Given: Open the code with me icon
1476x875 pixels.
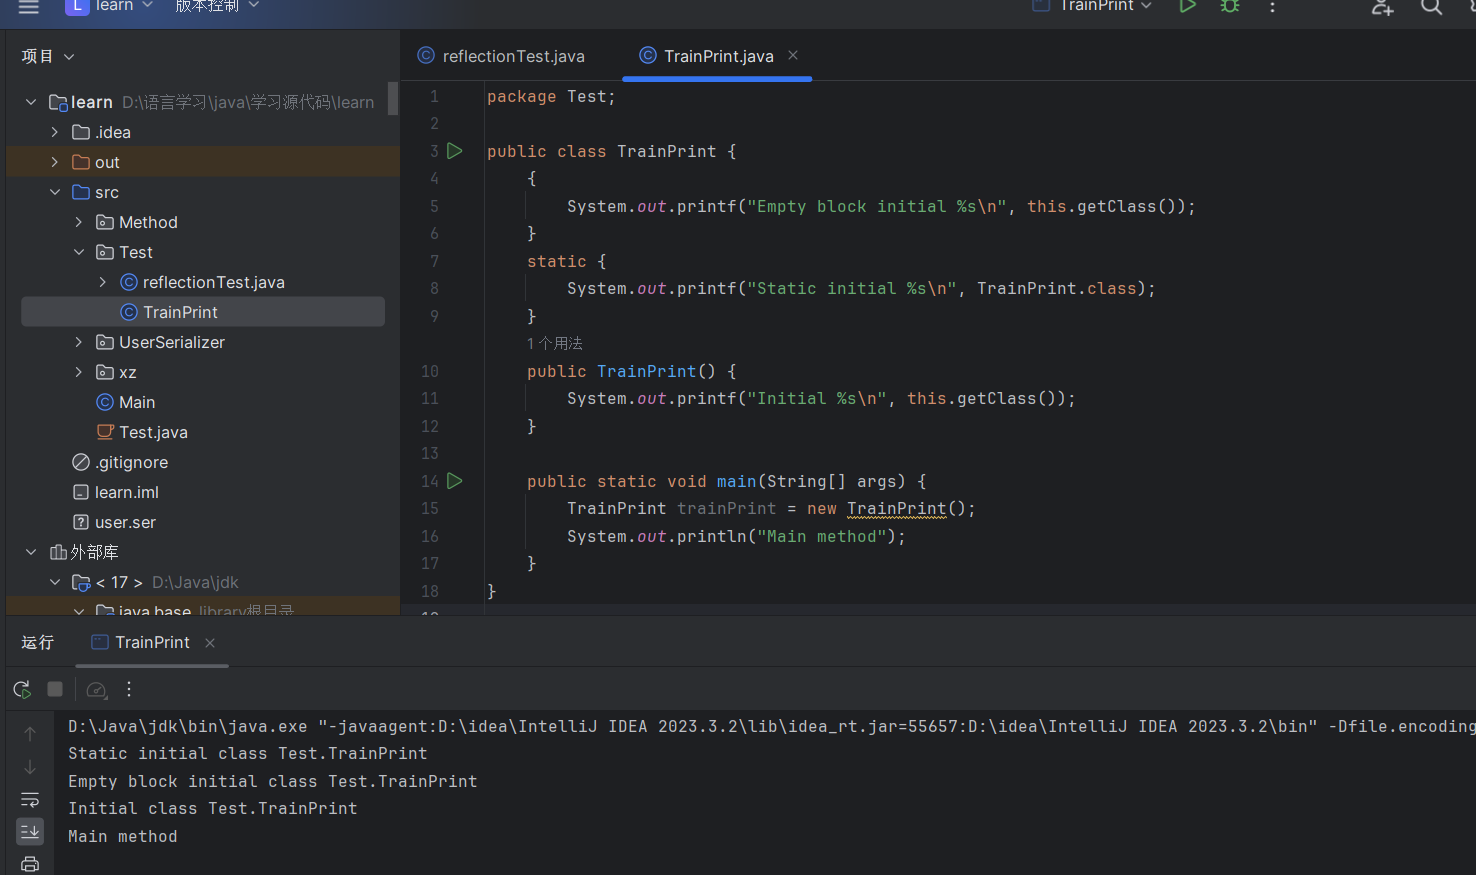Looking at the screenshot, I should click(x=1383, y=6).
